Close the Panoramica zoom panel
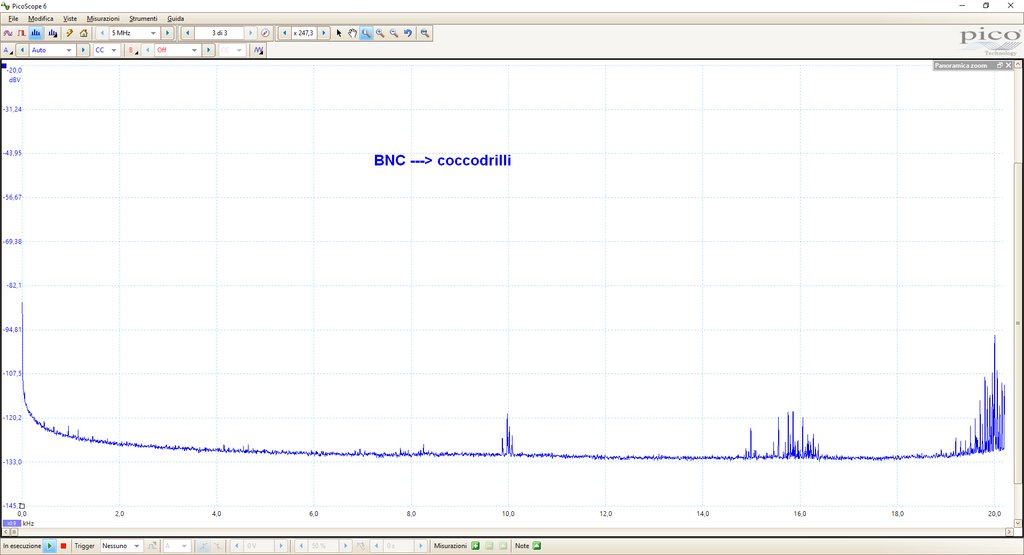 [1008, 65]
